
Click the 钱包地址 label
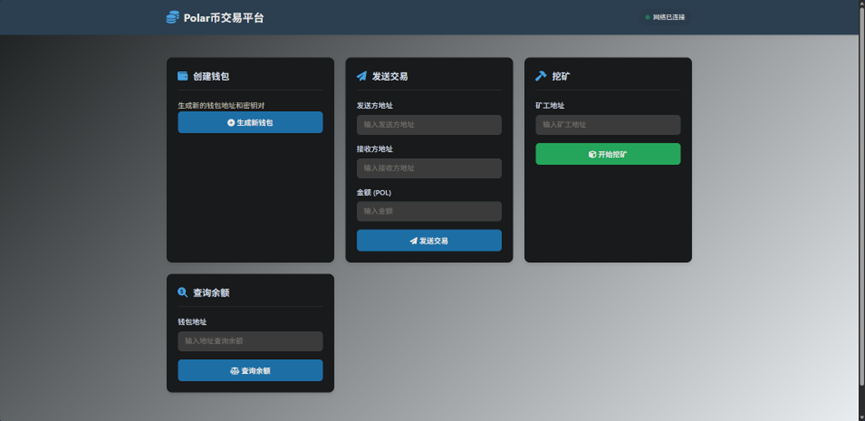192,322
